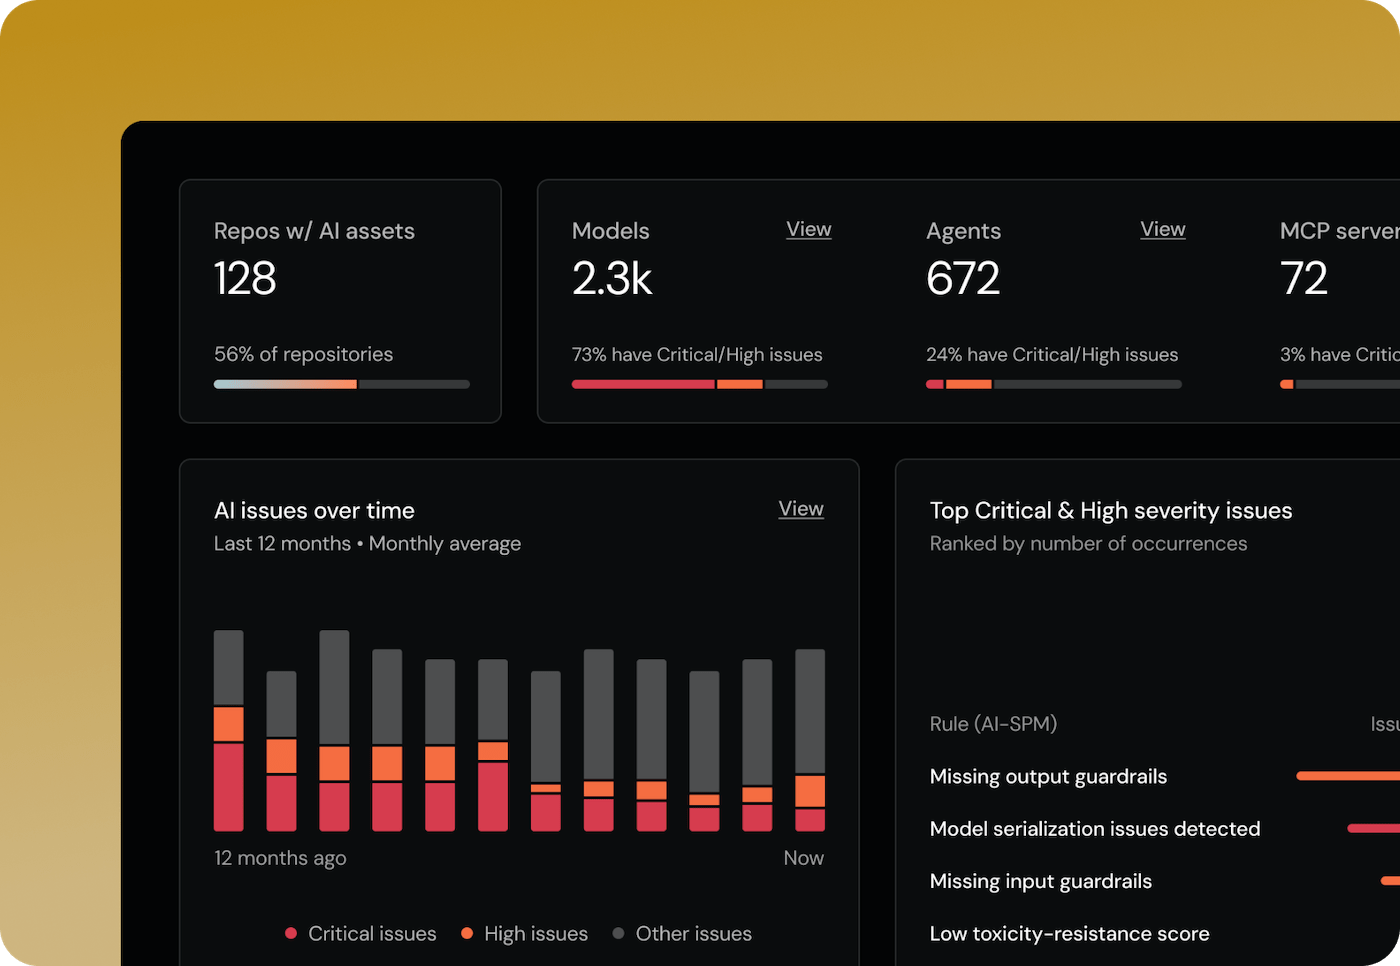
Task: Open the View link on AI issues over time
Action: pos(800,509)
